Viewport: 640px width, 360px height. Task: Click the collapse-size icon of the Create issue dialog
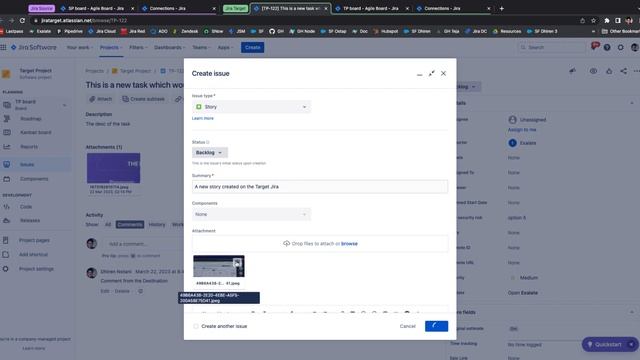click(431, 73)
